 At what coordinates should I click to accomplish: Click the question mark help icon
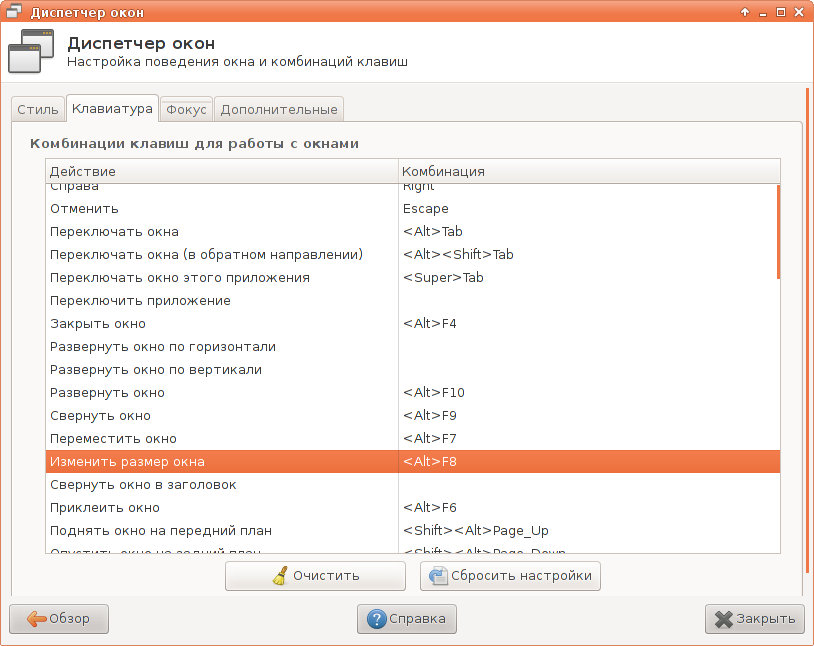[x=376, y=619]
